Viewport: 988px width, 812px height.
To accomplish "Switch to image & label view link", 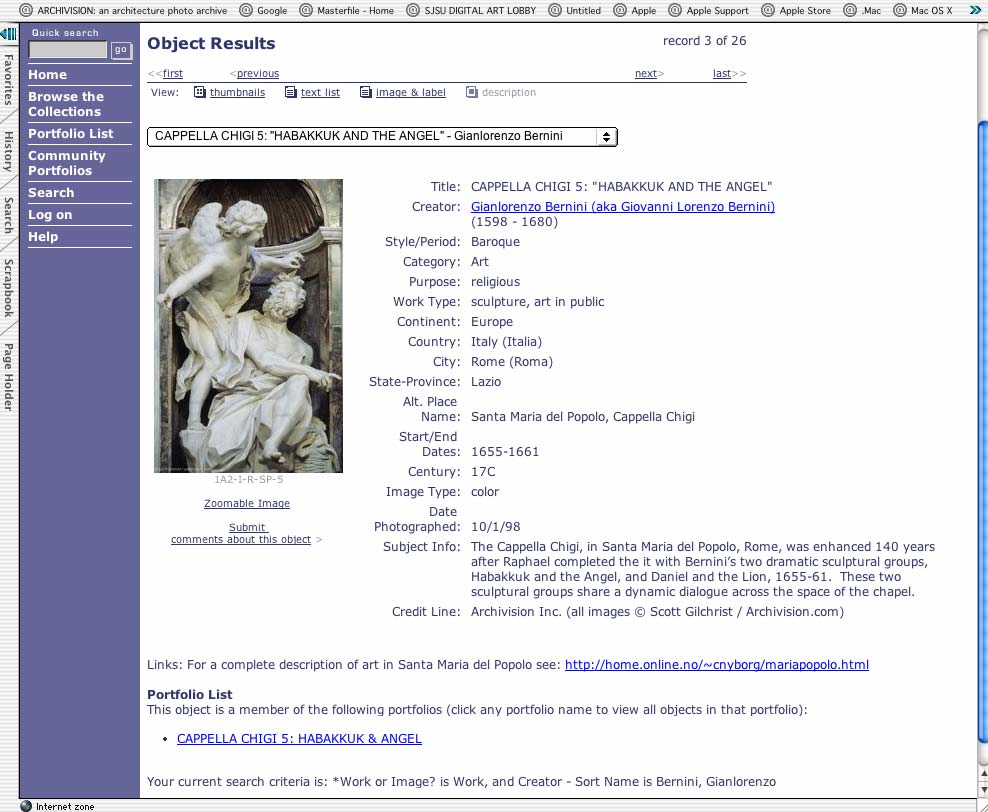I will click(x=411, y=92).
